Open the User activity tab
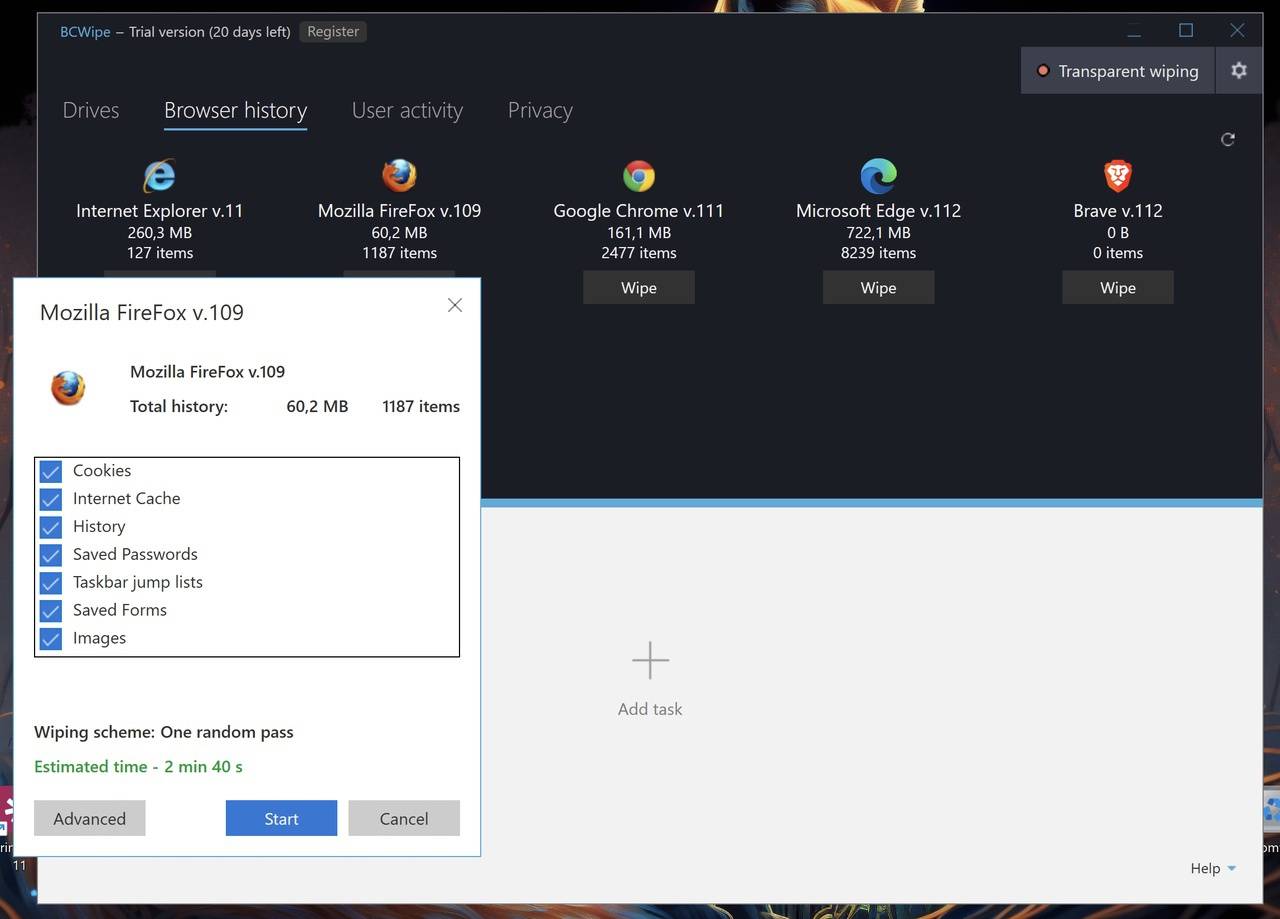1280x919 pixels. (x=407, y=110)
